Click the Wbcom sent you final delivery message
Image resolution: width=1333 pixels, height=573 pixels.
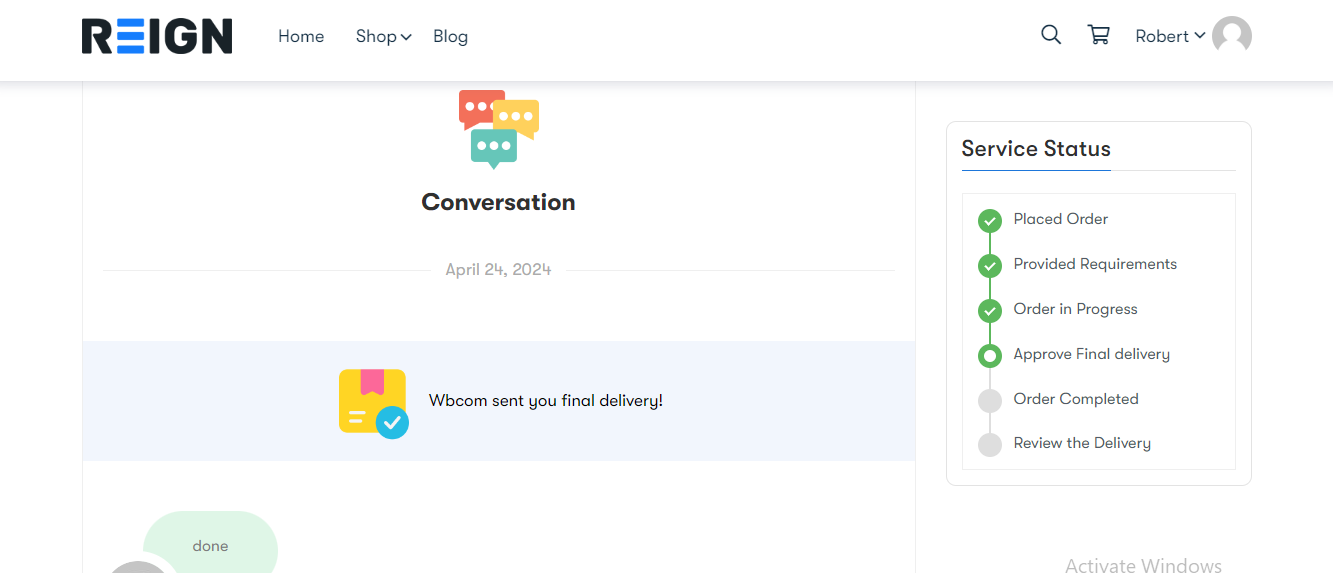click(546, 400)
